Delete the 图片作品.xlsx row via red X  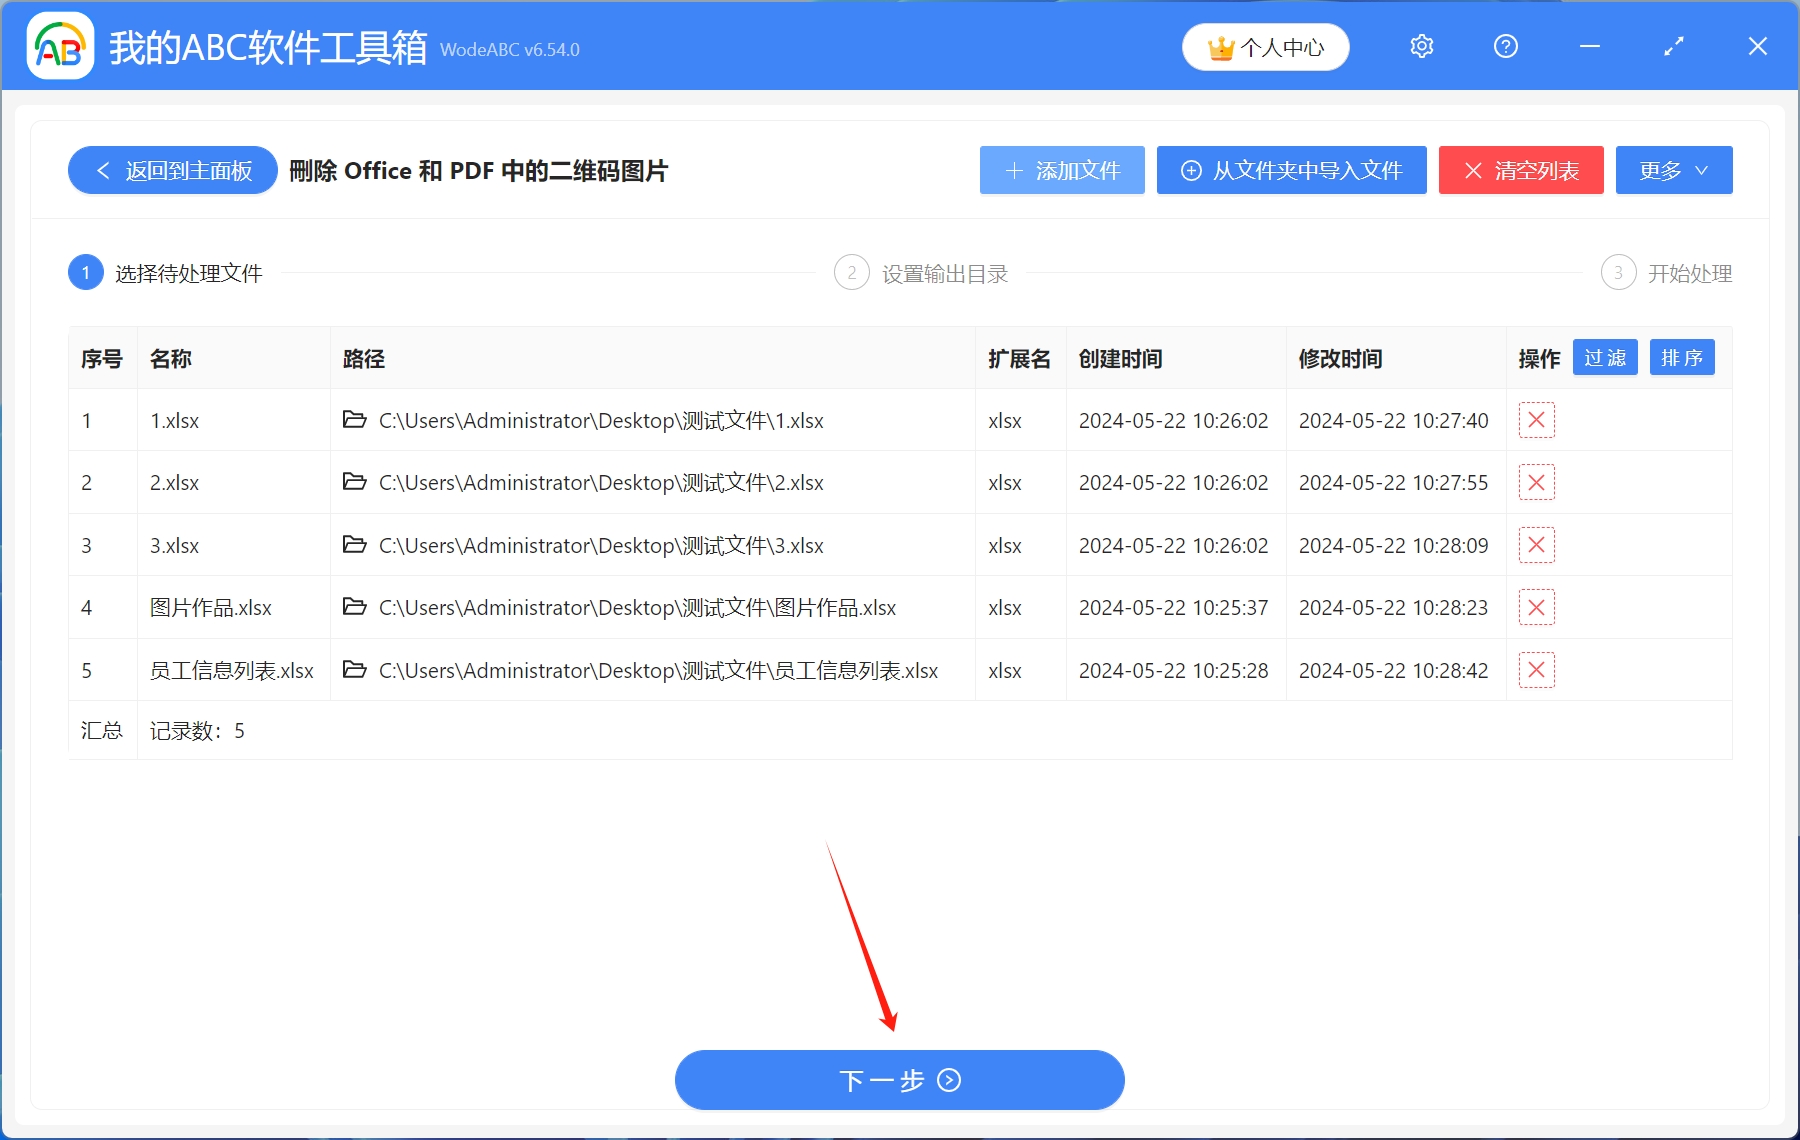1536,607
